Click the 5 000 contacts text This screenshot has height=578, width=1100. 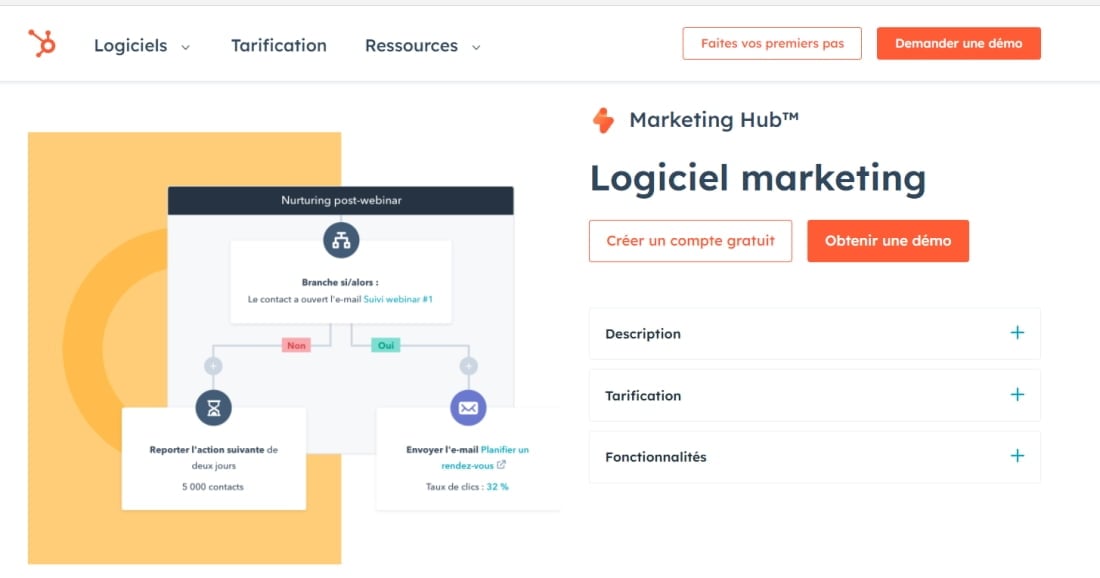coord(213,487)
